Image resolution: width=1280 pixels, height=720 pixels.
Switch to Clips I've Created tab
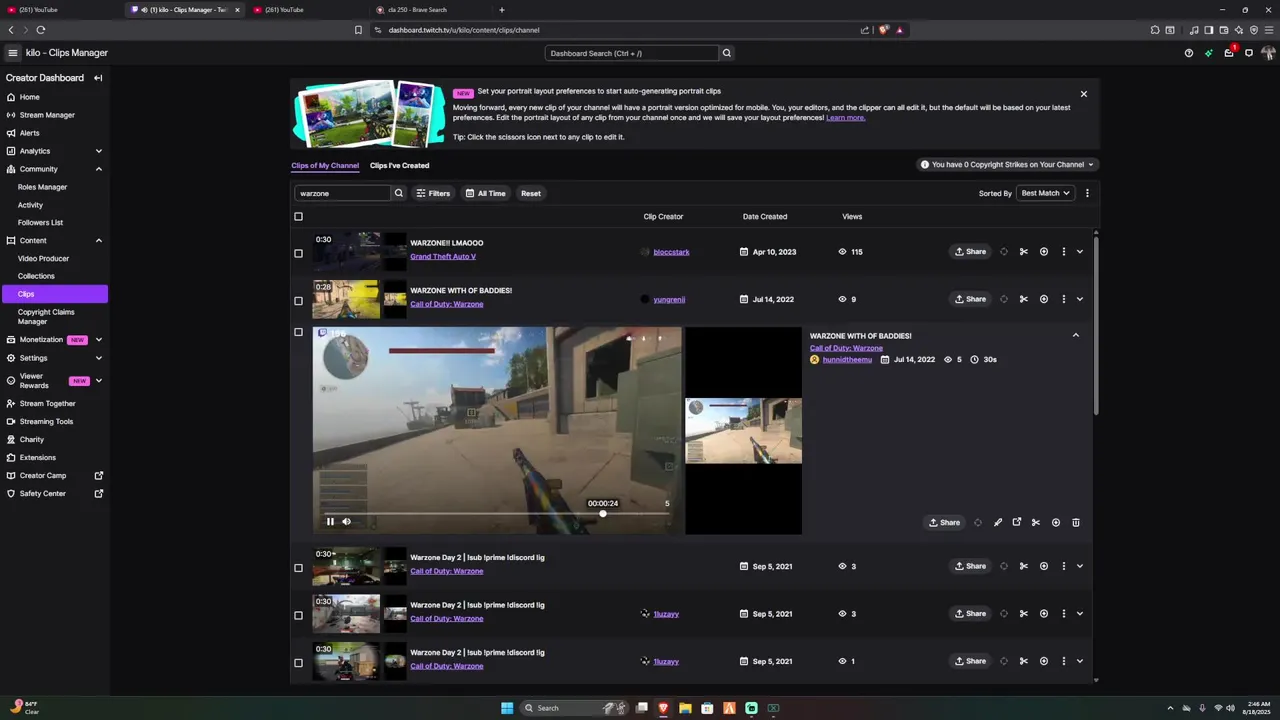(x=399, y=165)
